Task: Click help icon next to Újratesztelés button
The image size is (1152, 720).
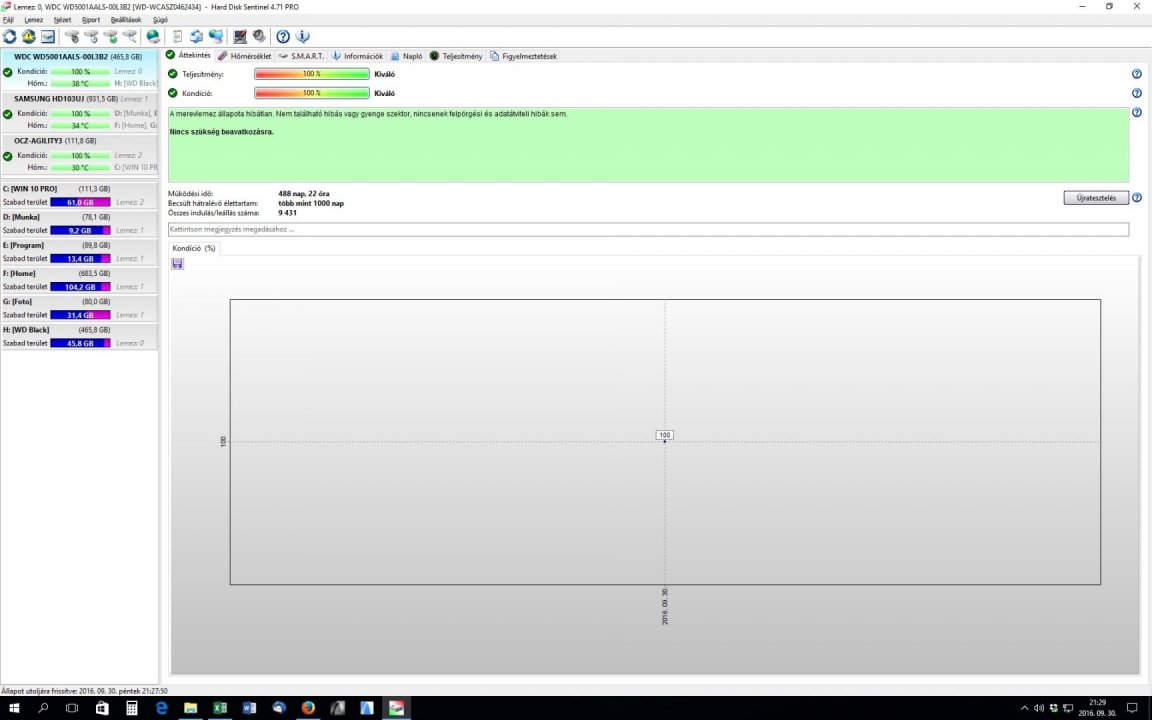Action: coord(1137,198)
